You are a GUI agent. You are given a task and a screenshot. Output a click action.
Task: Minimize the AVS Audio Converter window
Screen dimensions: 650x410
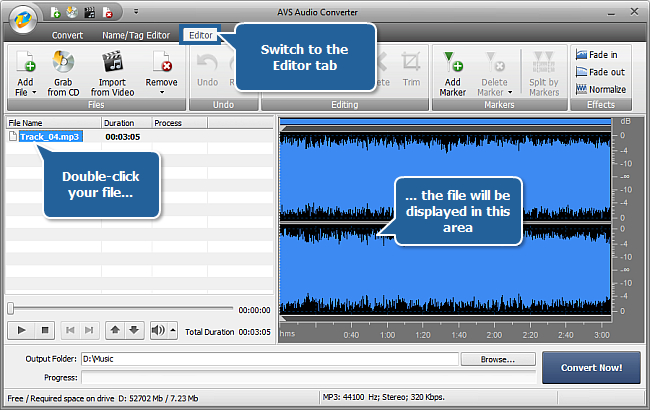coord(611,12)
